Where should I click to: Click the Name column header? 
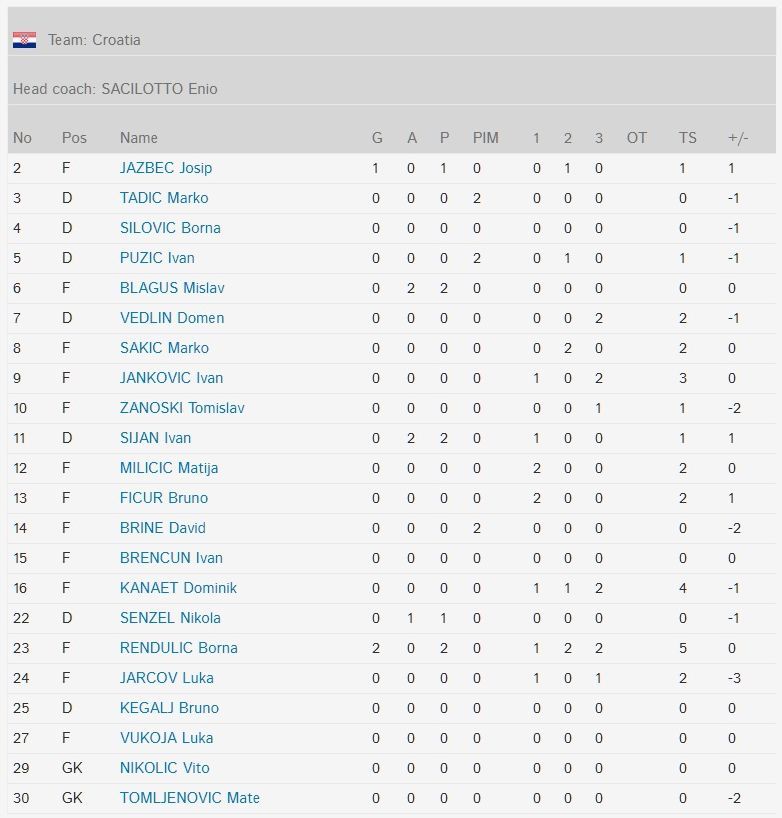click(x=139, y=138)
